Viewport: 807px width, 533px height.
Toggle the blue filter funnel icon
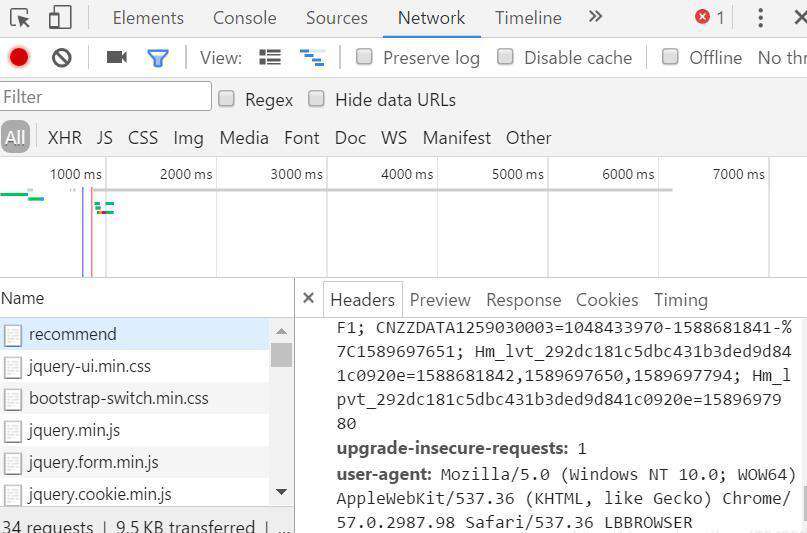tap(157, 58)
